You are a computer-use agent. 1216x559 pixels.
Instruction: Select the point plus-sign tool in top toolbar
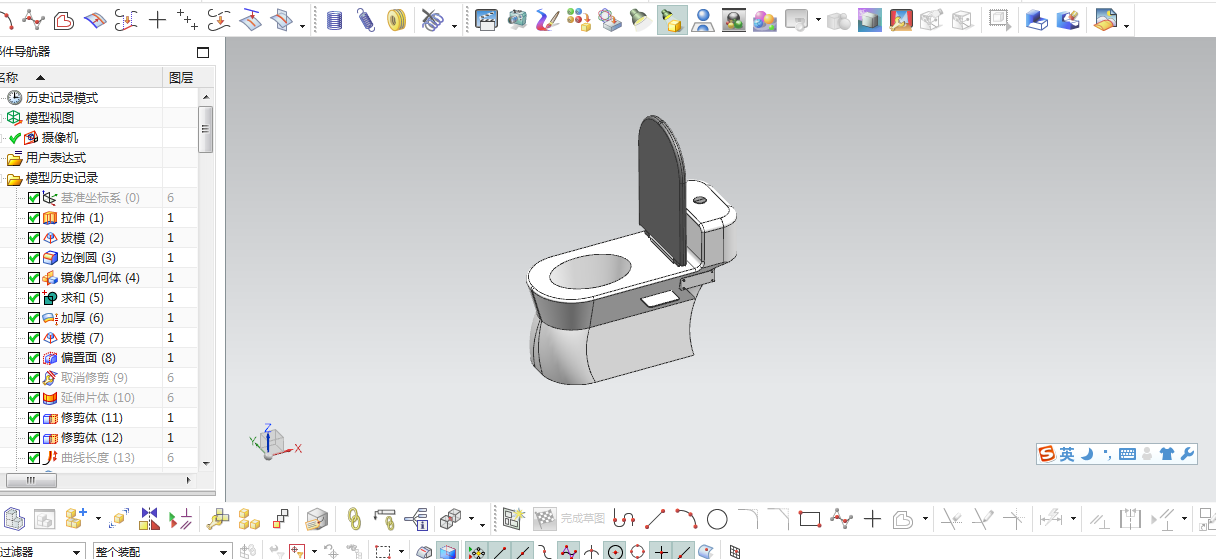click(x=157, y=19)
